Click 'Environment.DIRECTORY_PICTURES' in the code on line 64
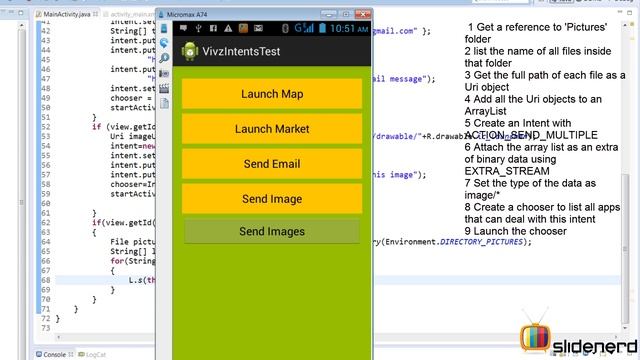Image resolution: width=640 pixels, height=360 pixels. pyautogui.click(x=453, y=242)
